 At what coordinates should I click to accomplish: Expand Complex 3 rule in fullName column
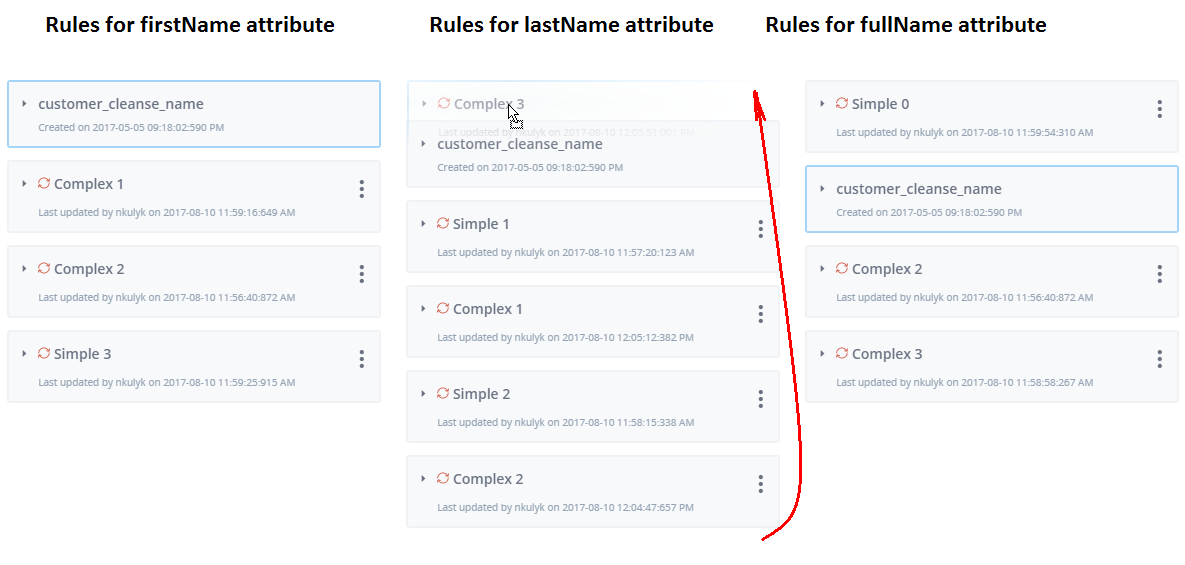click(822, 354)
